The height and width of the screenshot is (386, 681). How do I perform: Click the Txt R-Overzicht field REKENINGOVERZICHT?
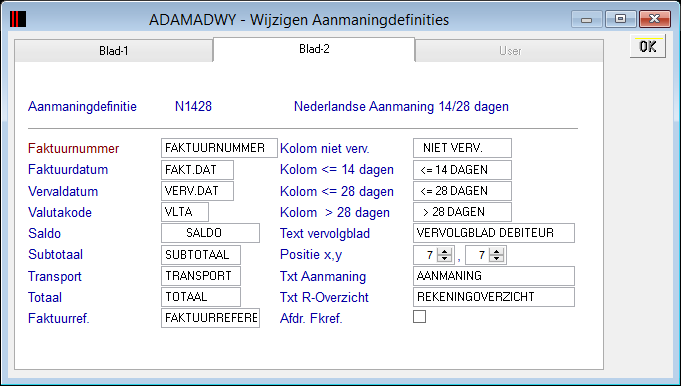[x=494, y=297]
